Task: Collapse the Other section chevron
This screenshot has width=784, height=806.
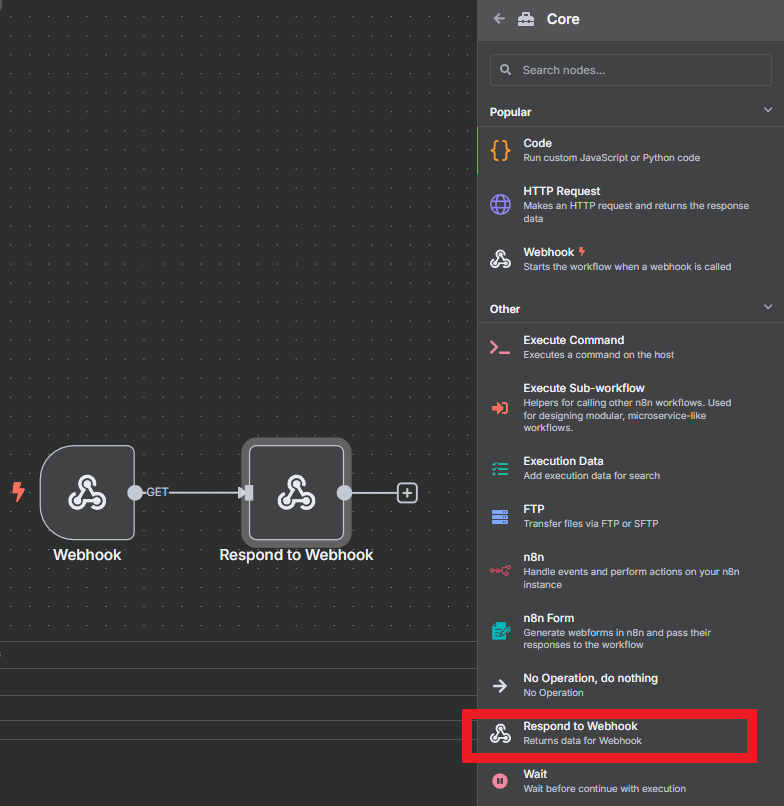Action: pos(768,307)
